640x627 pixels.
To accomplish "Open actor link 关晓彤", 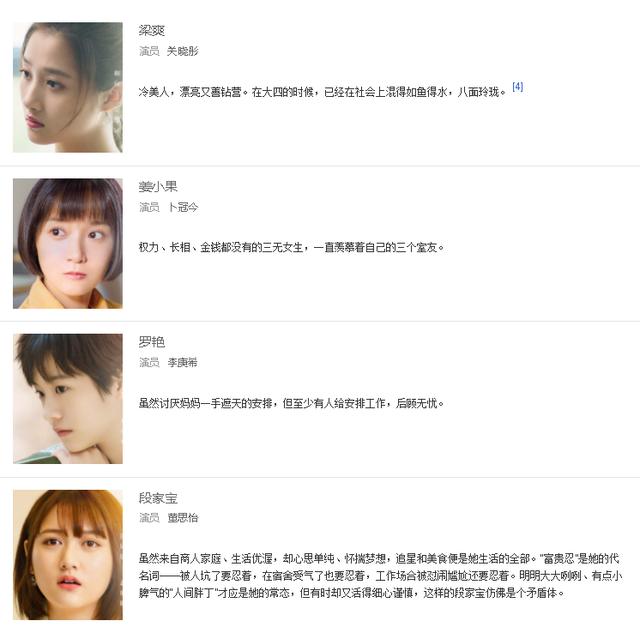I will pyautogui.click(x=182, y=51).
